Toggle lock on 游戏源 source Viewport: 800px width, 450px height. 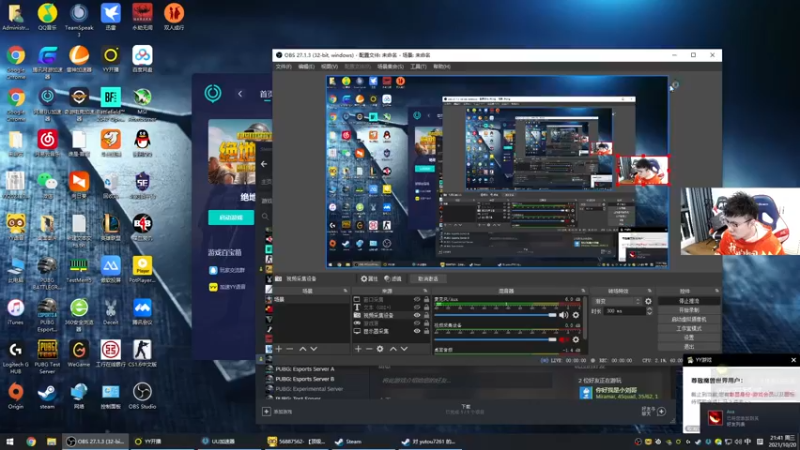[427, 323]
